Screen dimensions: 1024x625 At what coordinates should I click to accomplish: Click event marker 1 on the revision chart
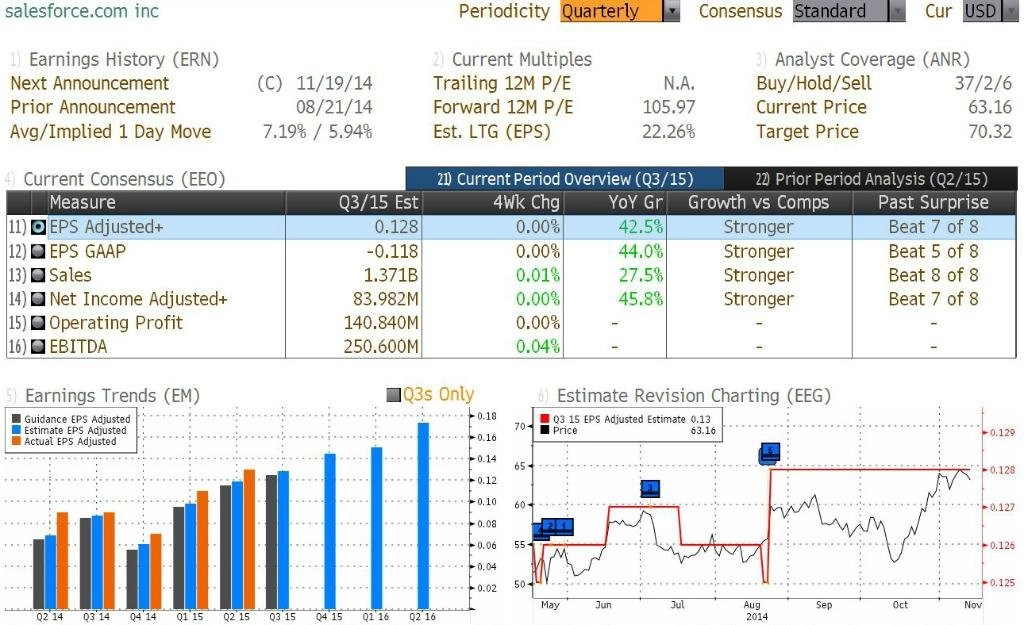[566, 526]
